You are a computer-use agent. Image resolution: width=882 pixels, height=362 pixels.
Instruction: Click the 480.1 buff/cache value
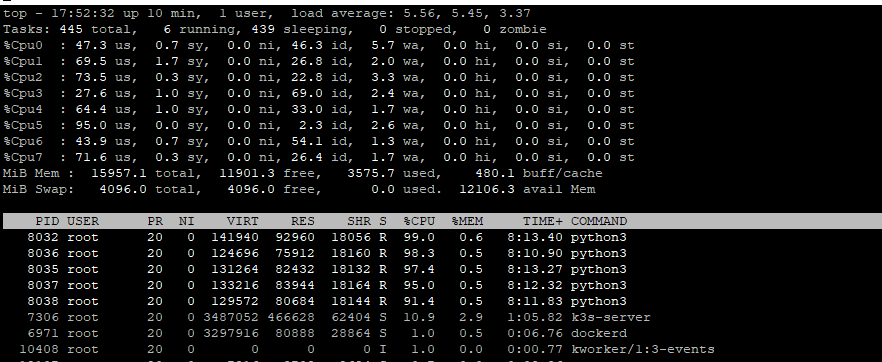tap(495, 173)
